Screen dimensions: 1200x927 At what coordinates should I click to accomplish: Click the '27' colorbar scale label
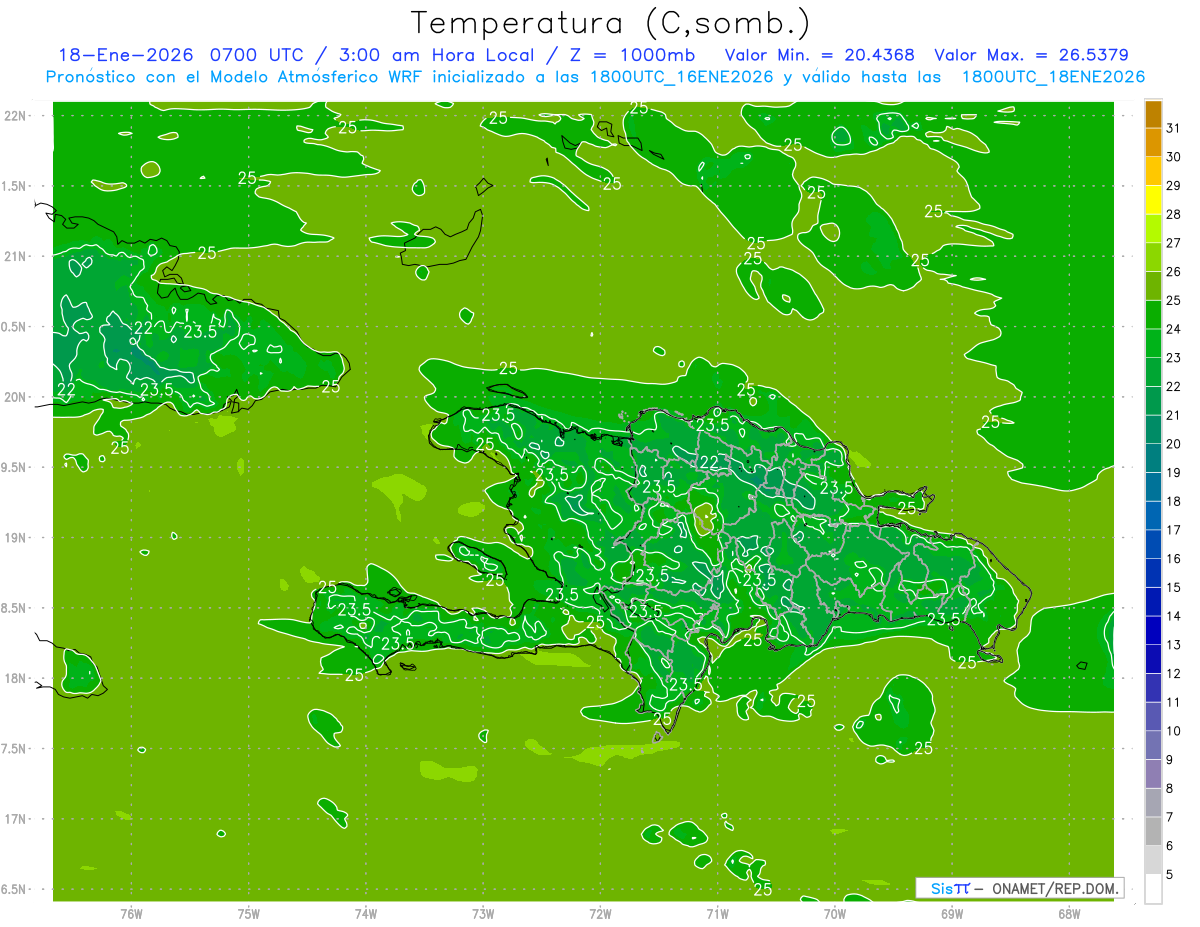click(1175, 243)
